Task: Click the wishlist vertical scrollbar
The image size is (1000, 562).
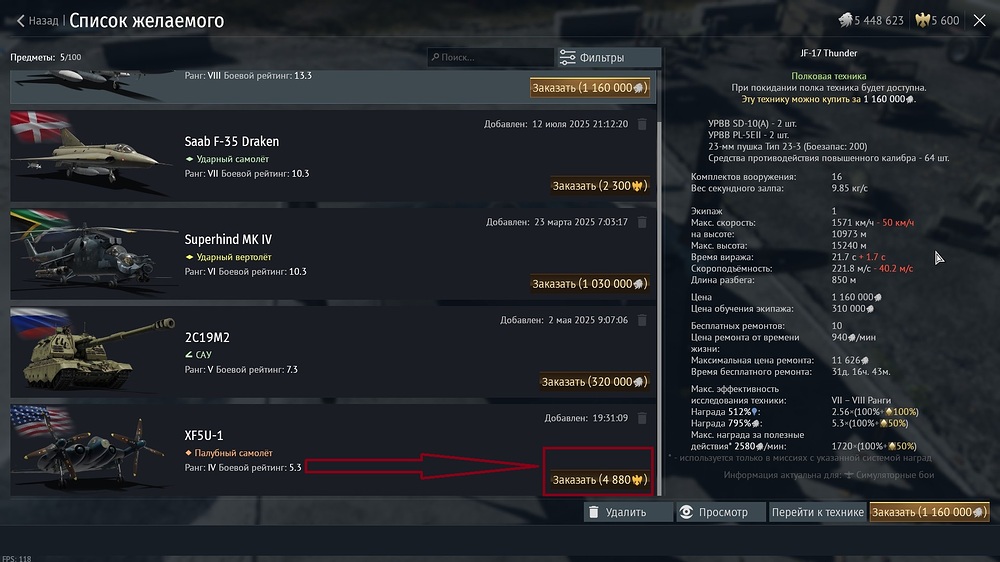Action: (657, 300)
